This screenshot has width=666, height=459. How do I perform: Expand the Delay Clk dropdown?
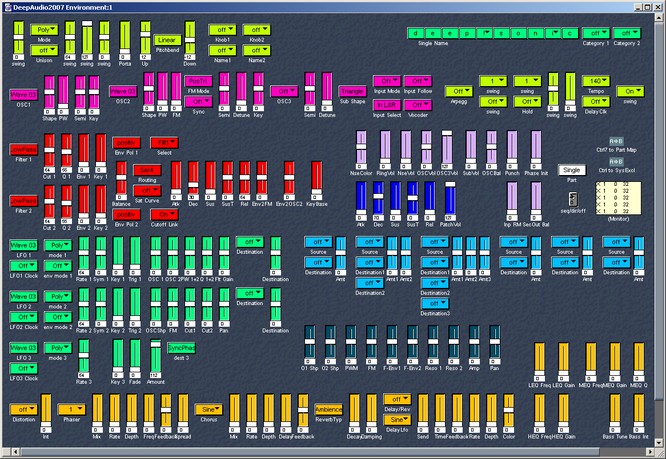[x=596, y=101]
